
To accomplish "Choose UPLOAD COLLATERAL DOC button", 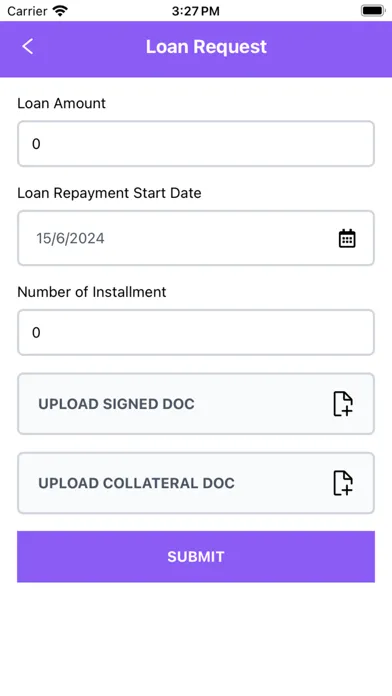I will click(x=196, y=483).
